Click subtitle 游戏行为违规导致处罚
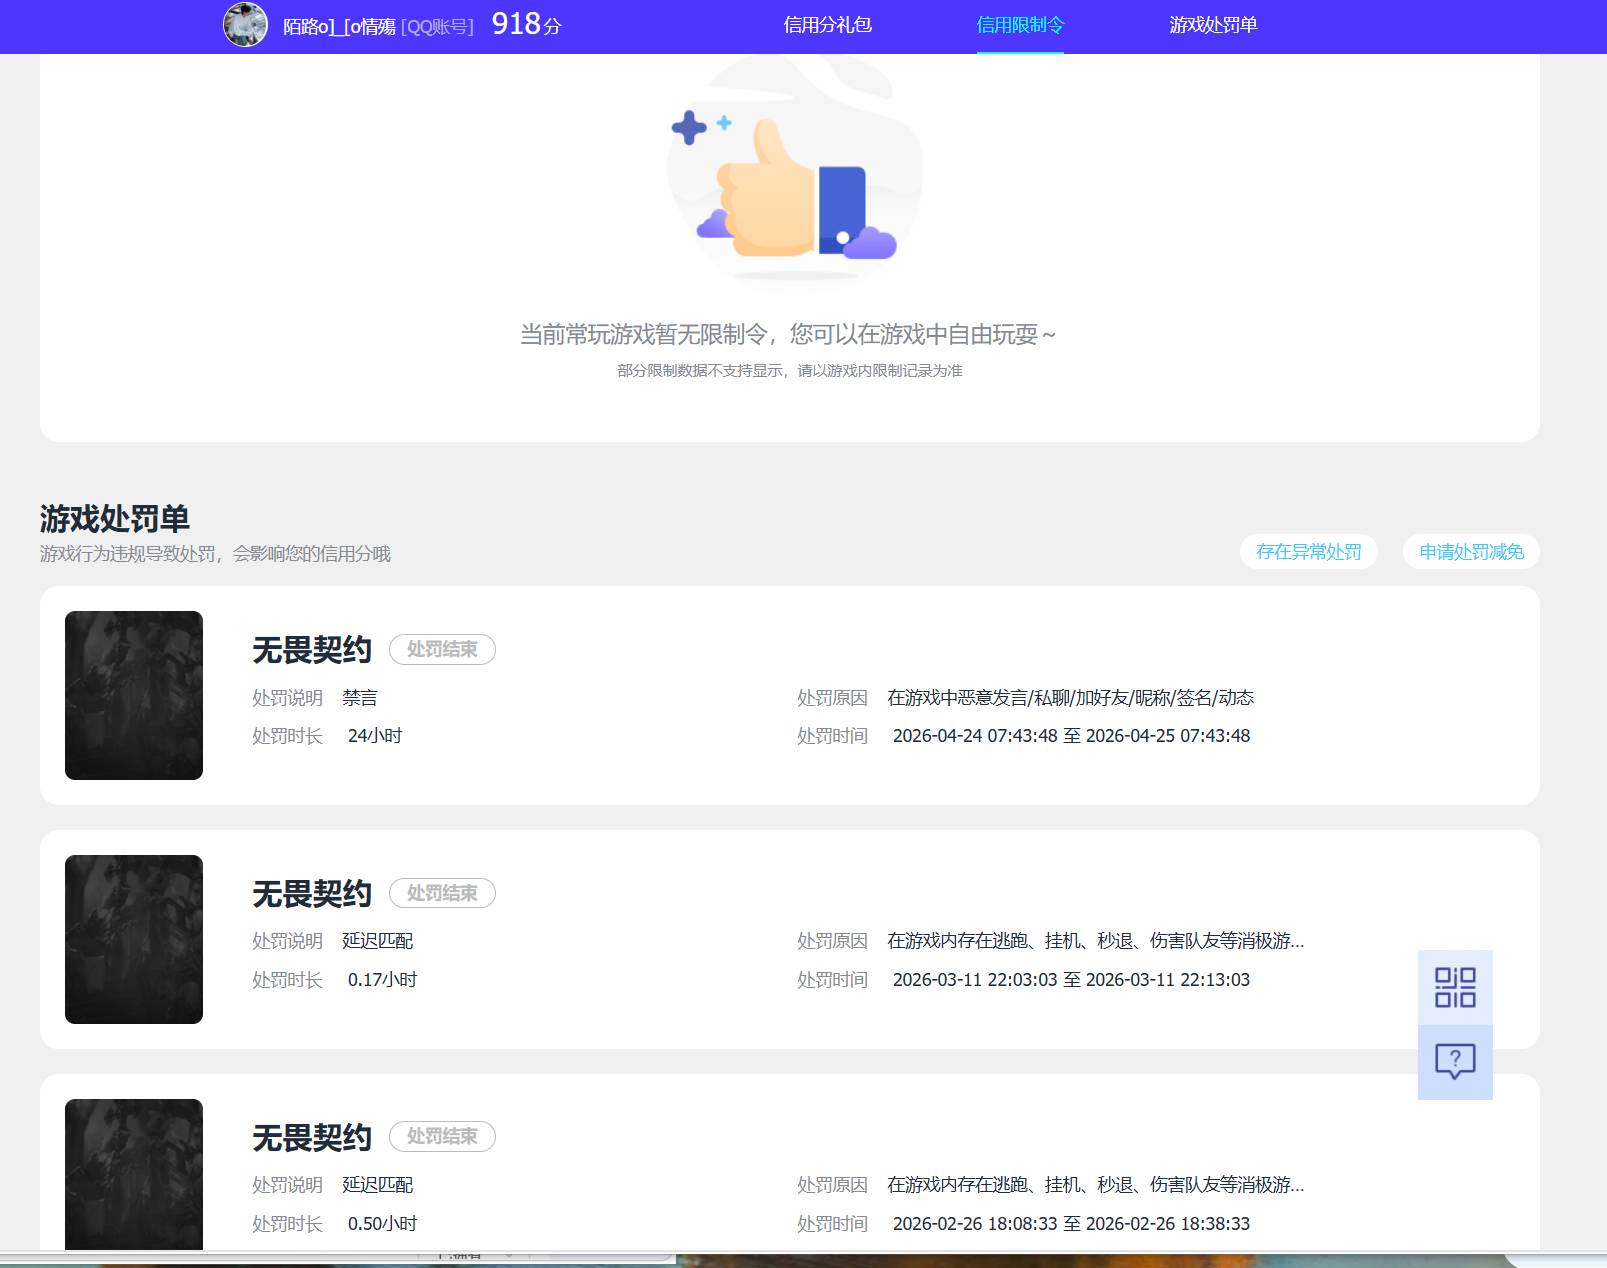Viewport: 1607px width, 1268px height. tap(215, 554)
